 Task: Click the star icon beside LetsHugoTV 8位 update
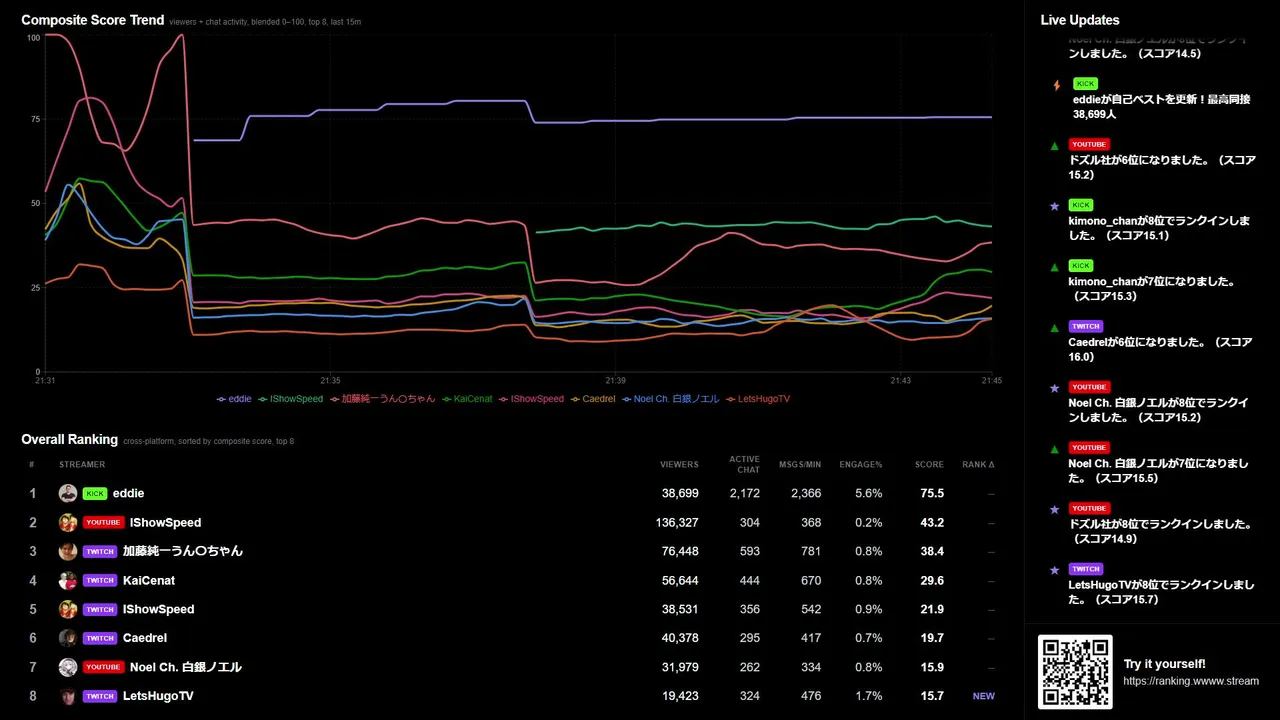(1054, 570)
